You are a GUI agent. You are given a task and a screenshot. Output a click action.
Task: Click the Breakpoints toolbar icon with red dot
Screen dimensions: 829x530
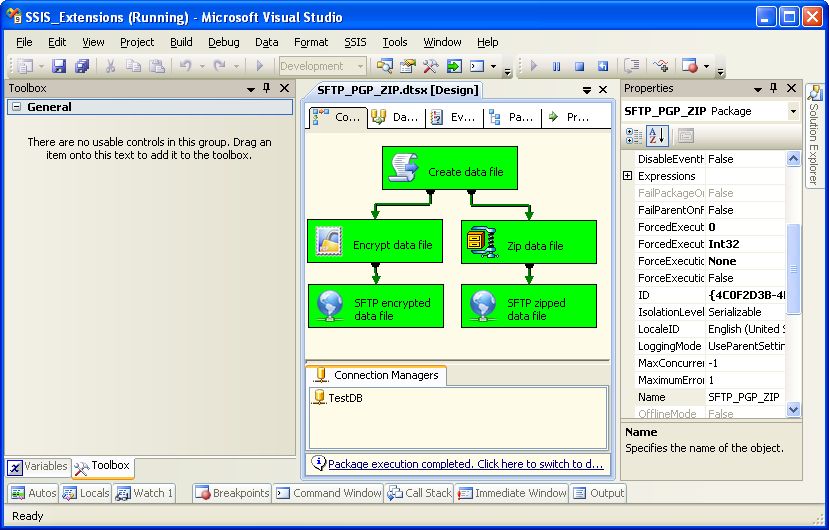tap(689, 66)
